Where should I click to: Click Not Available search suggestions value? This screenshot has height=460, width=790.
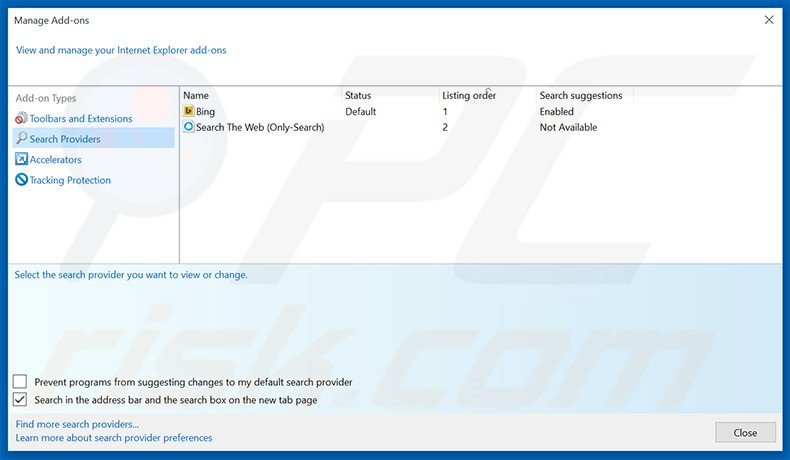click(x=568, y=127)
